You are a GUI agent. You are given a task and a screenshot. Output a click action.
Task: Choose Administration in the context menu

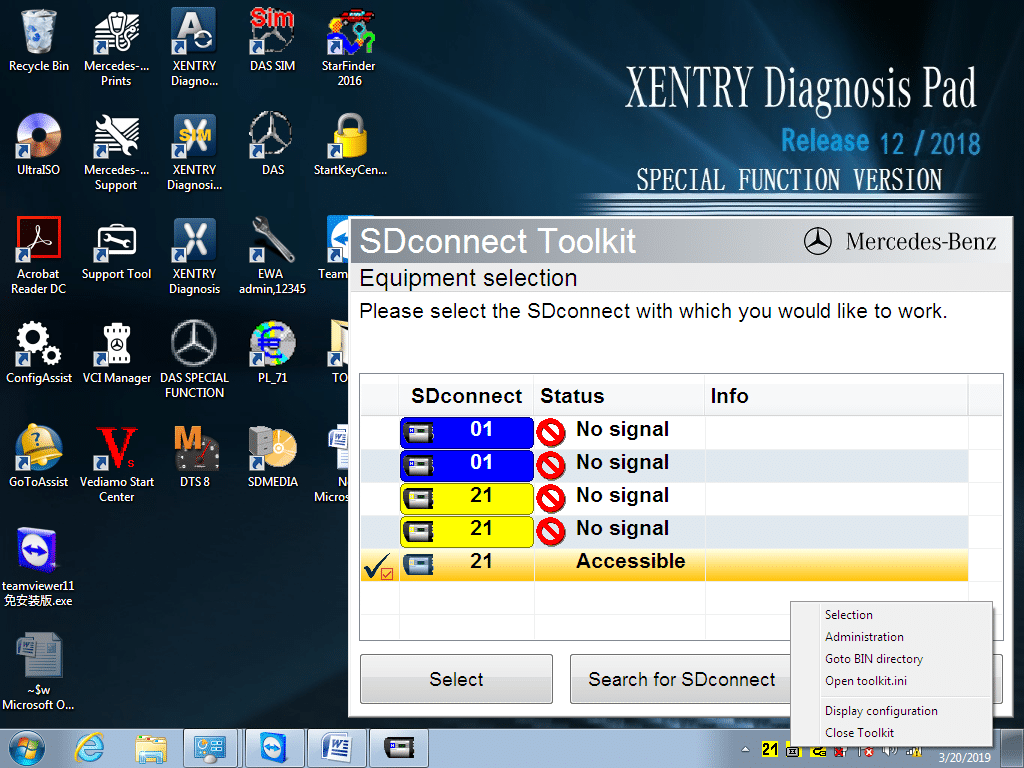[x=864, y=637]
